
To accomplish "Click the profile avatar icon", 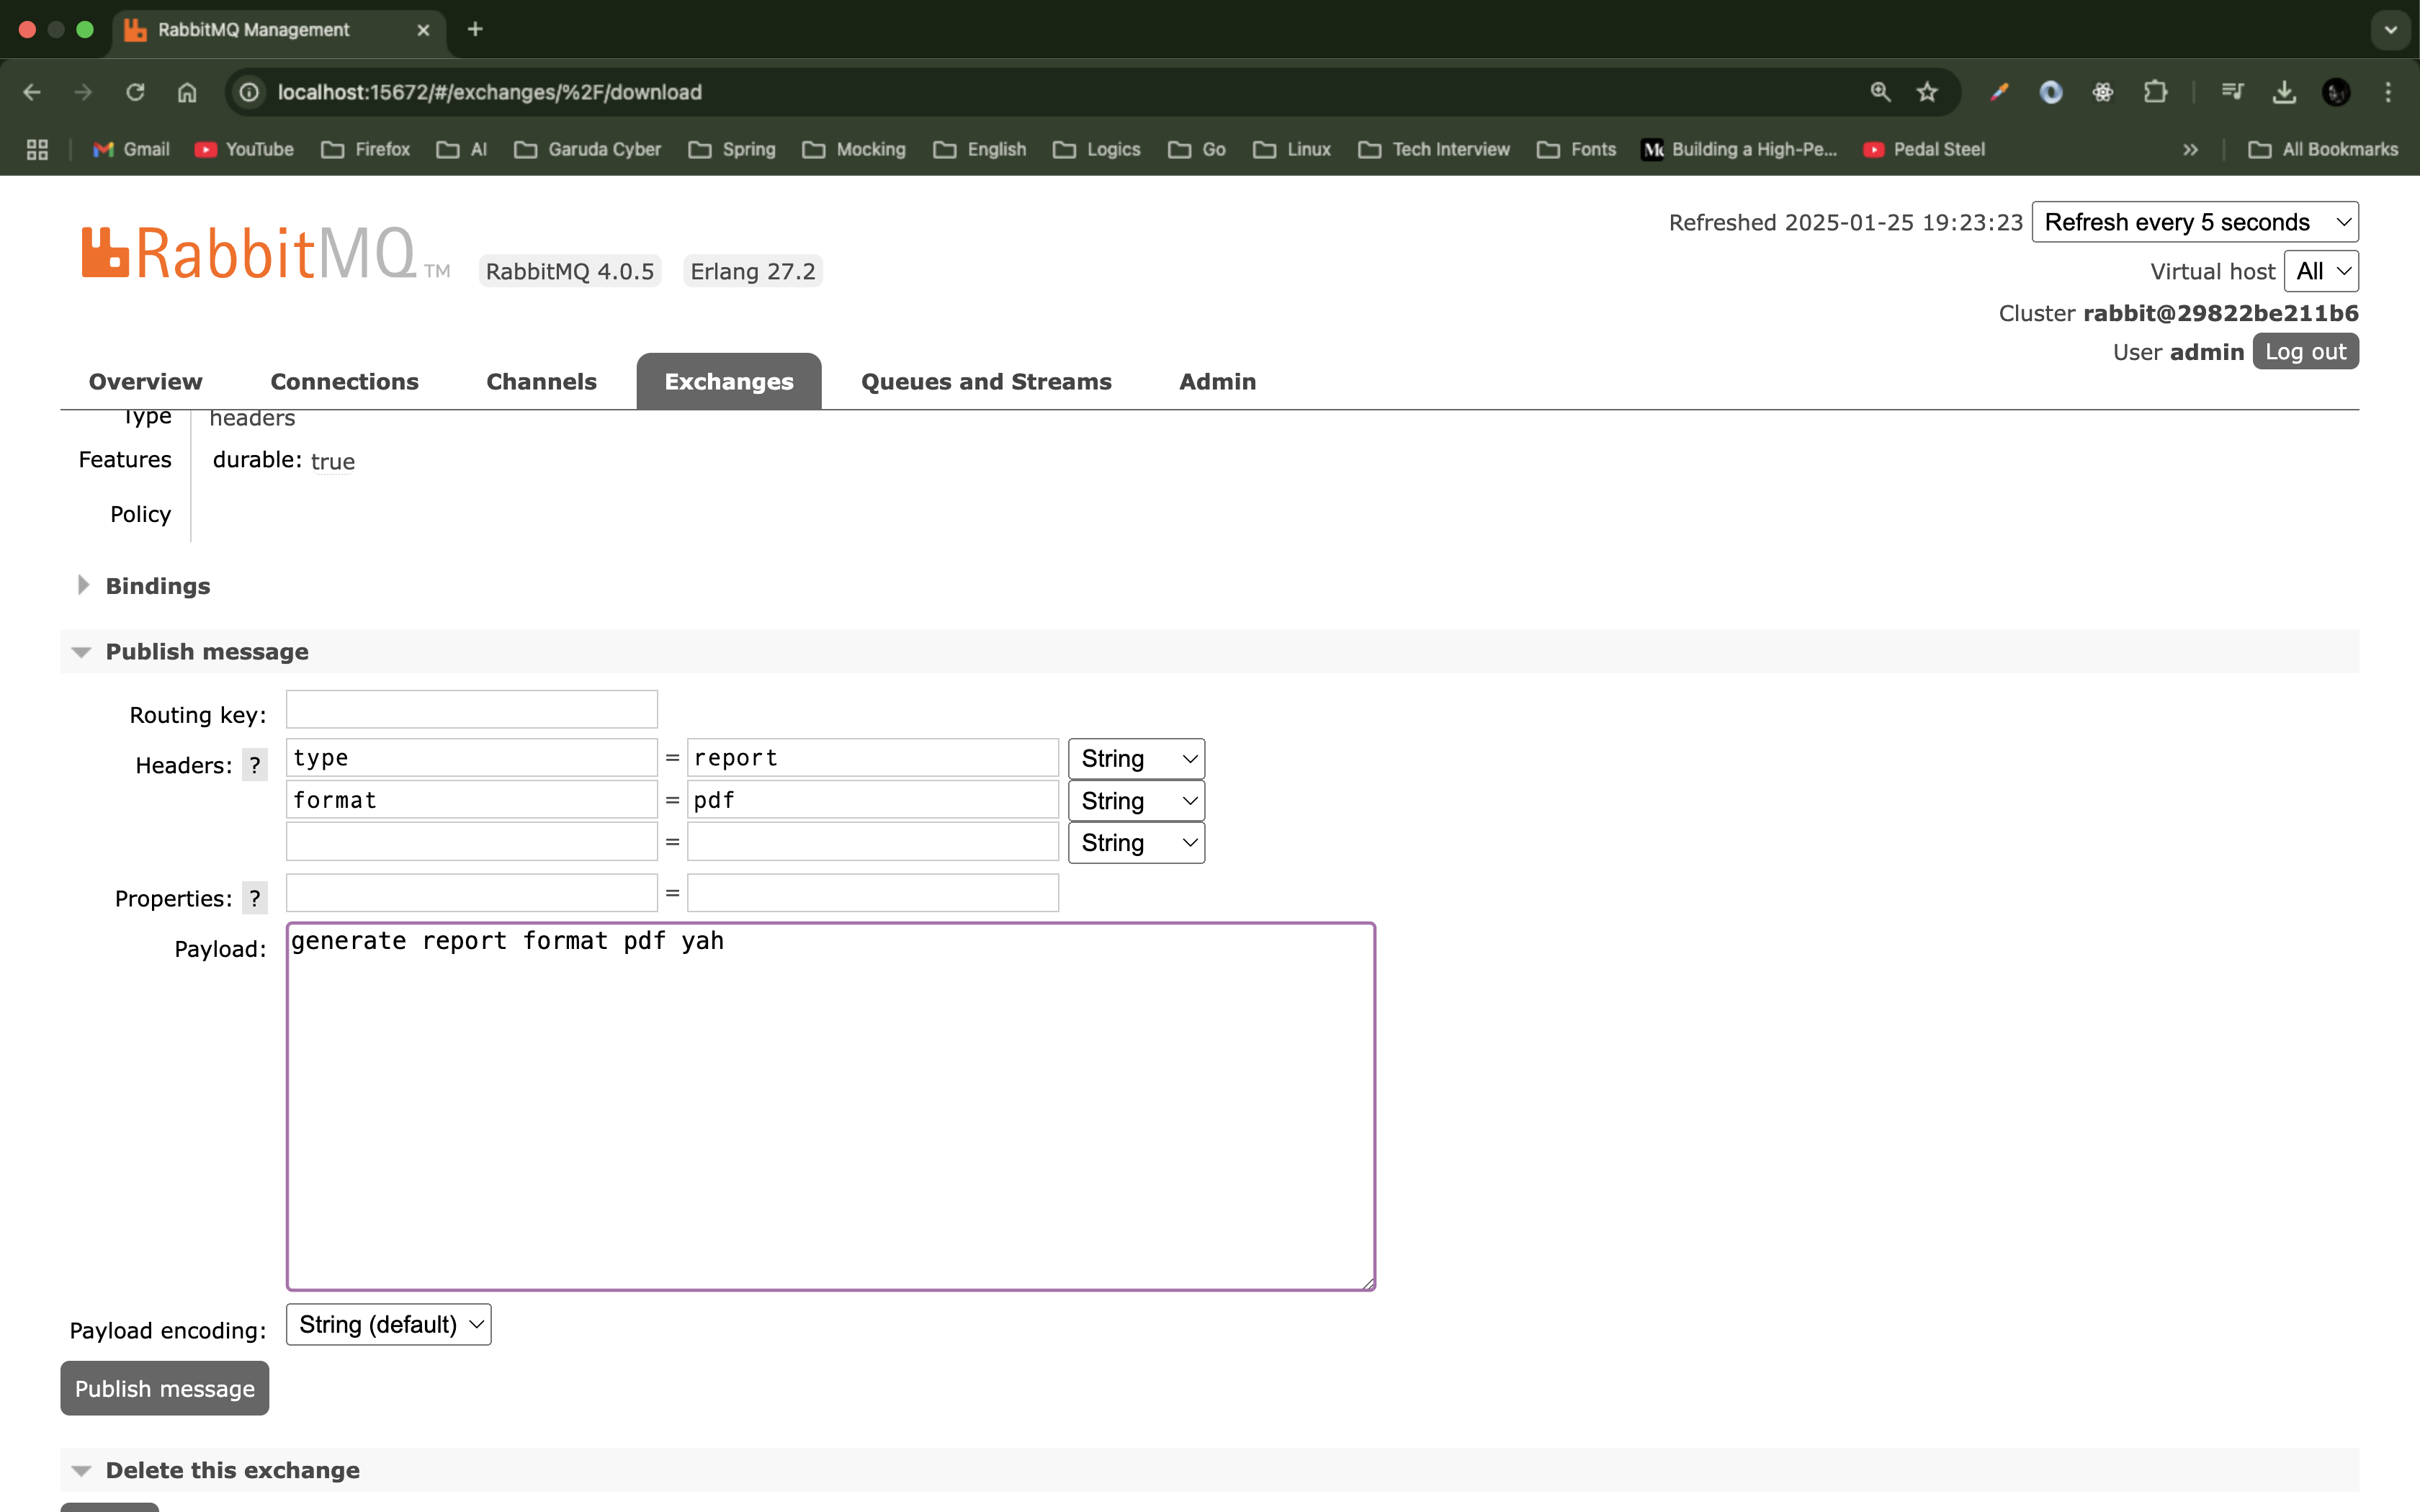I will (x=2336, y=92).
